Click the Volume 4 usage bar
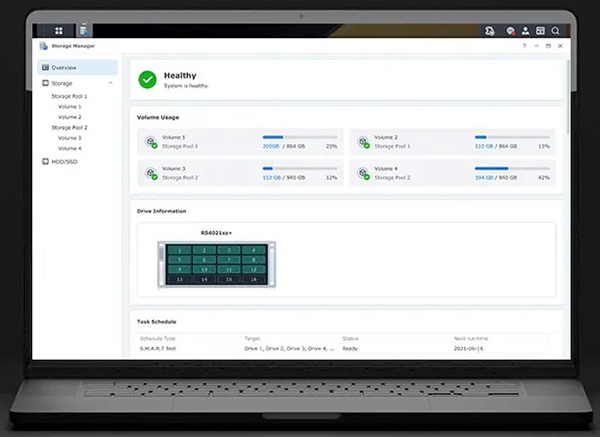This screenshot has height=437, width=600. pyautogui.click(x=512, y=168)
